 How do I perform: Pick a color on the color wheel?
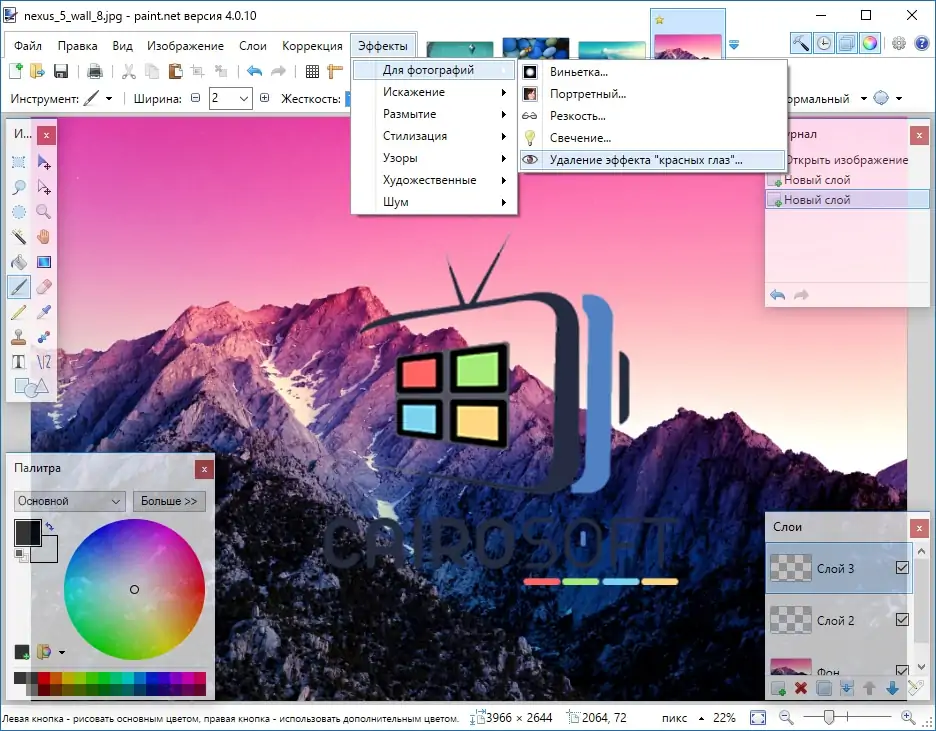[x=134, y=589]
